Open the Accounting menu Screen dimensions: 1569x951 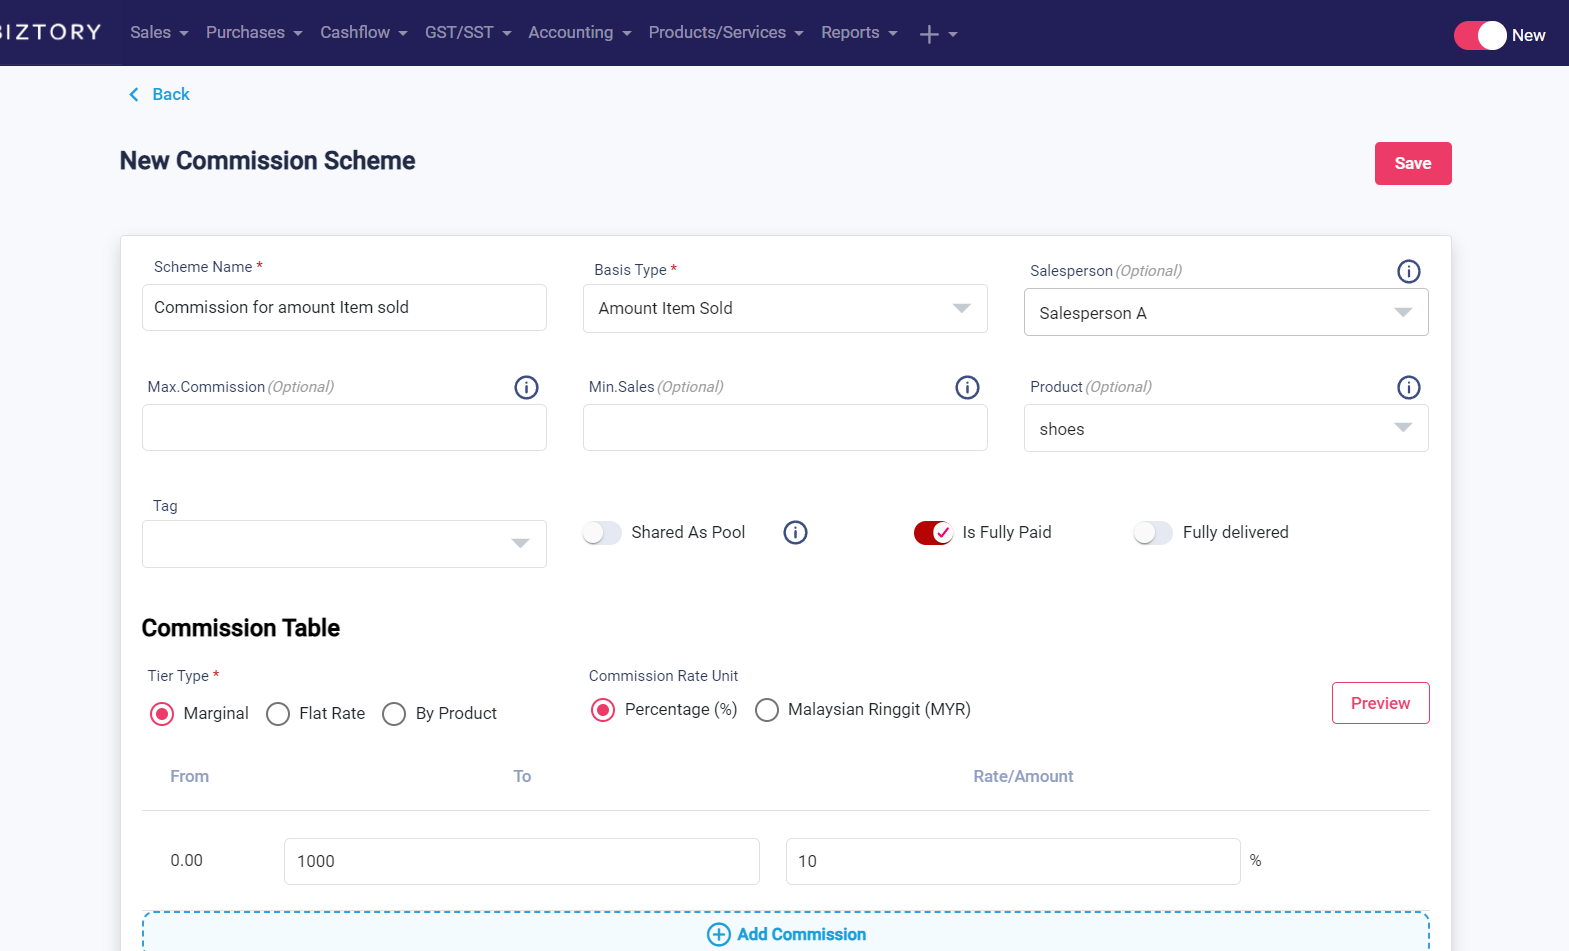tap(580, 33)
